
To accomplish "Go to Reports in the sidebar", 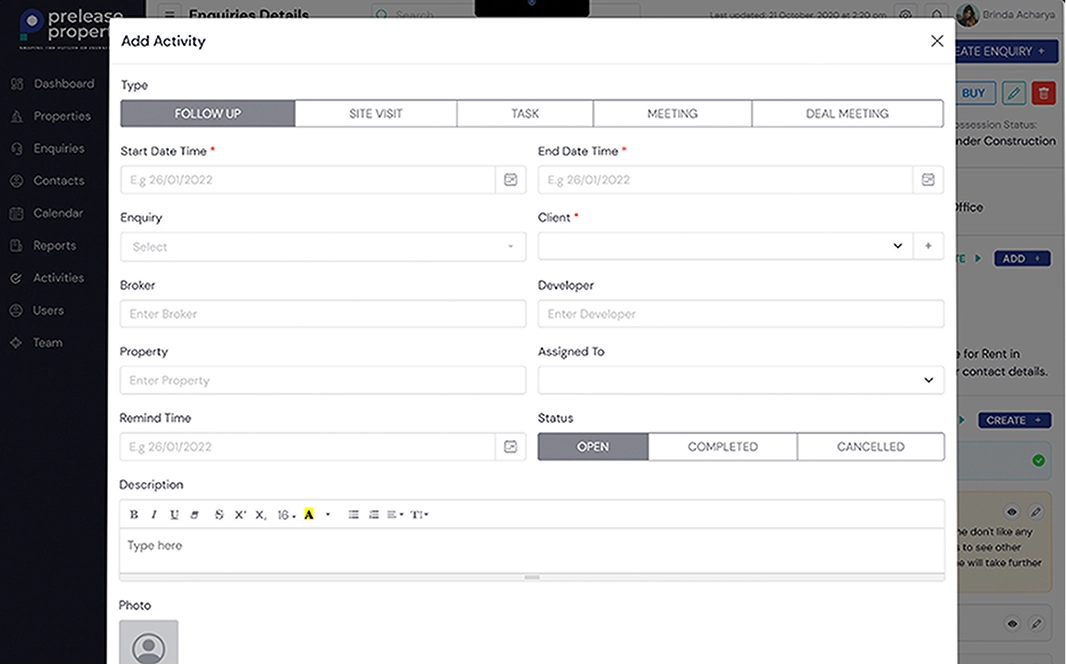I will [x=54, y=246].
